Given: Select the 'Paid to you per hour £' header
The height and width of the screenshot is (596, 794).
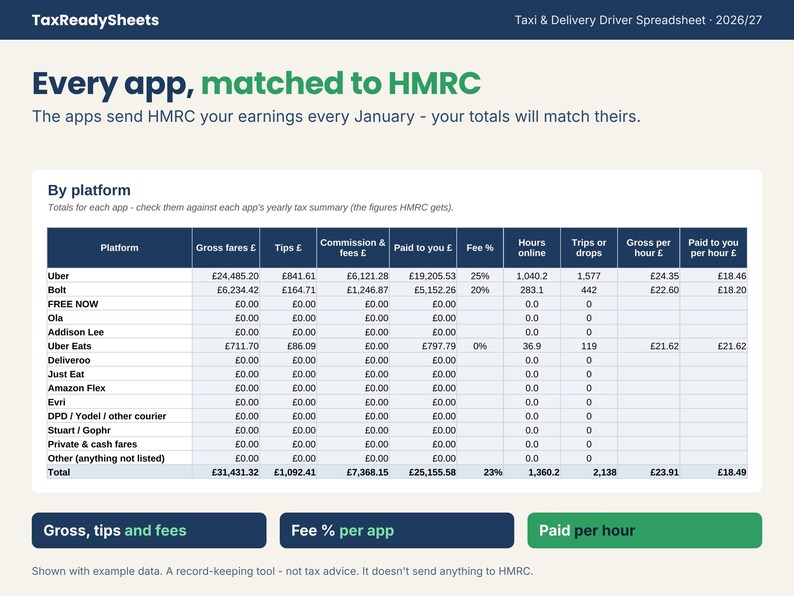Looking at the screenshot, I should coord(713,248).
